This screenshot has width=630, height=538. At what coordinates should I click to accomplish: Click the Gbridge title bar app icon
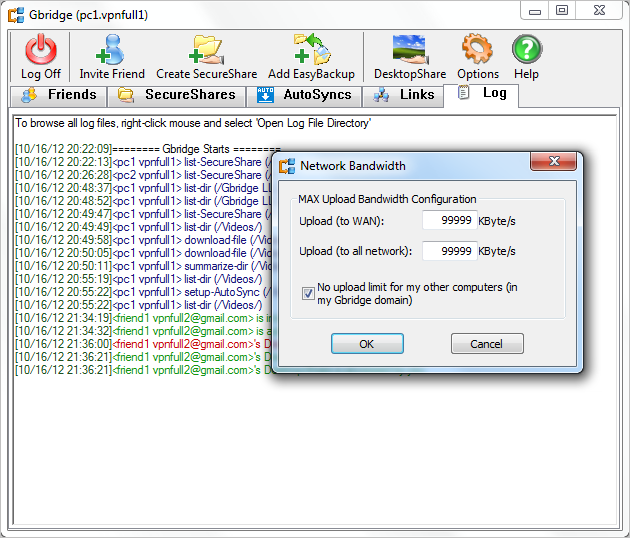pyautogui.click(x=16, y=15)
